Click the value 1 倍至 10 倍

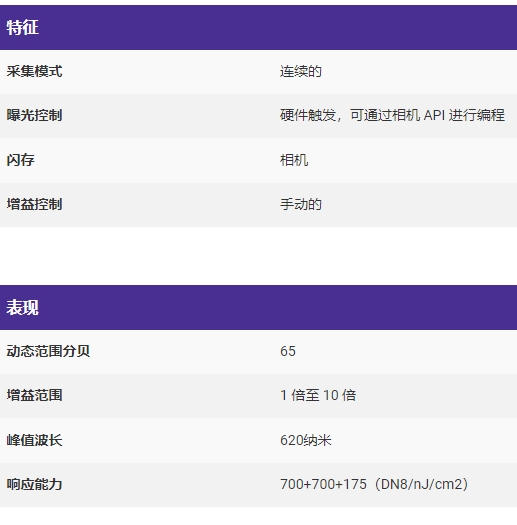pos(318,395)
